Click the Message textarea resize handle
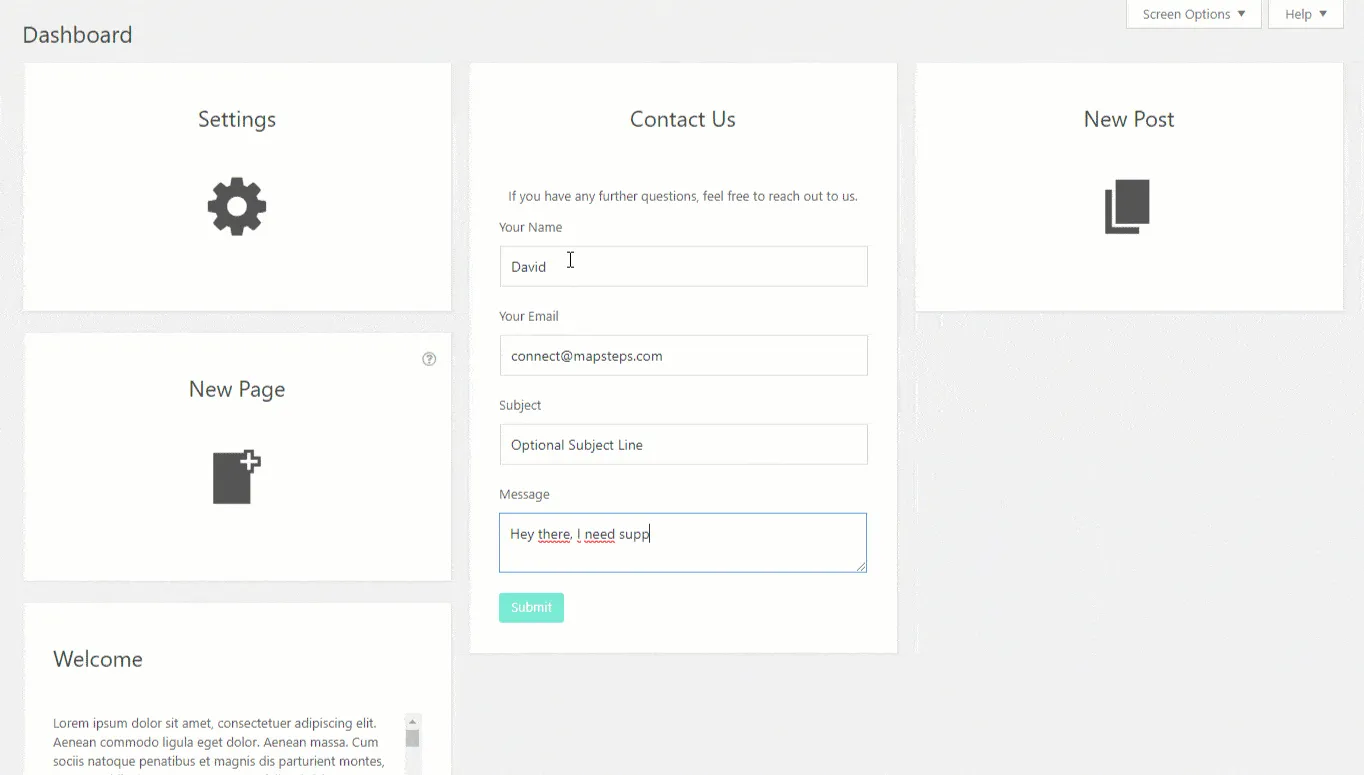The image size is (1364, 775). pos(860,566)
